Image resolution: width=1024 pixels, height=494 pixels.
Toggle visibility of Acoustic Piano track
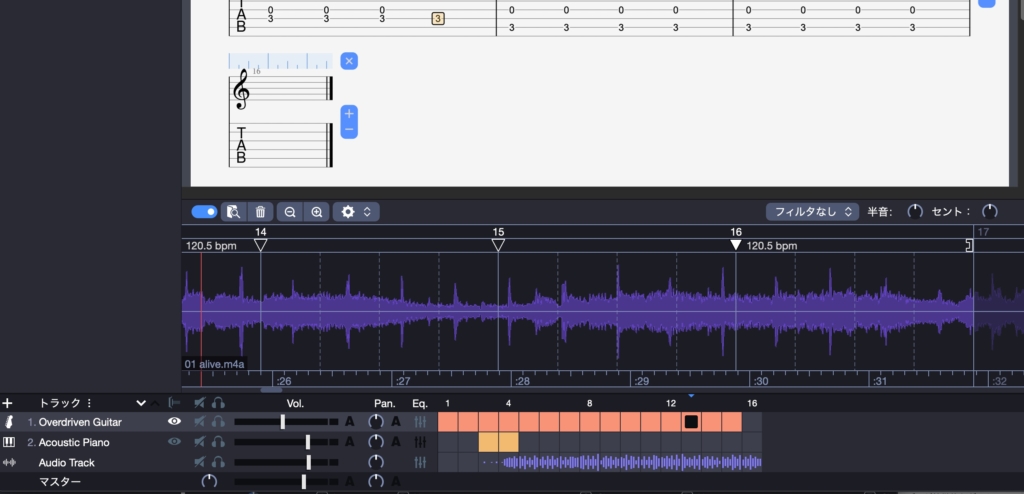point(174,442)
